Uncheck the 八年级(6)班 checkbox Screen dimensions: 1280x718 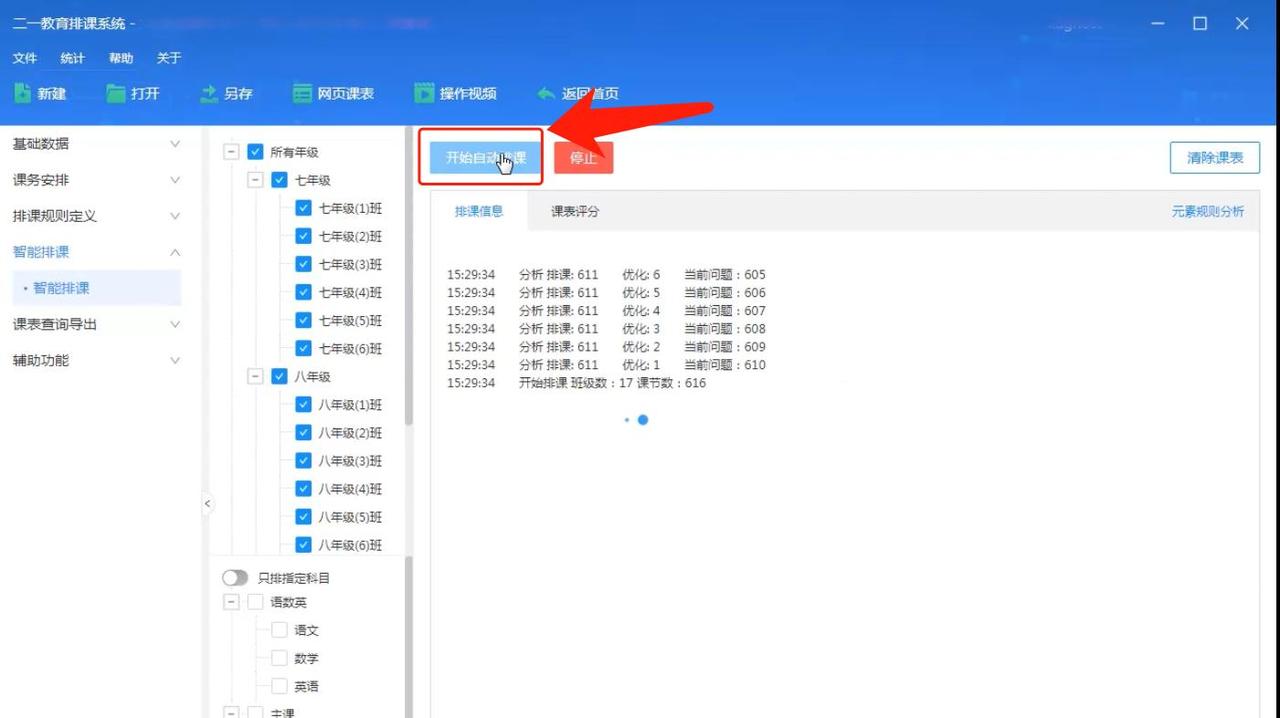303,545
